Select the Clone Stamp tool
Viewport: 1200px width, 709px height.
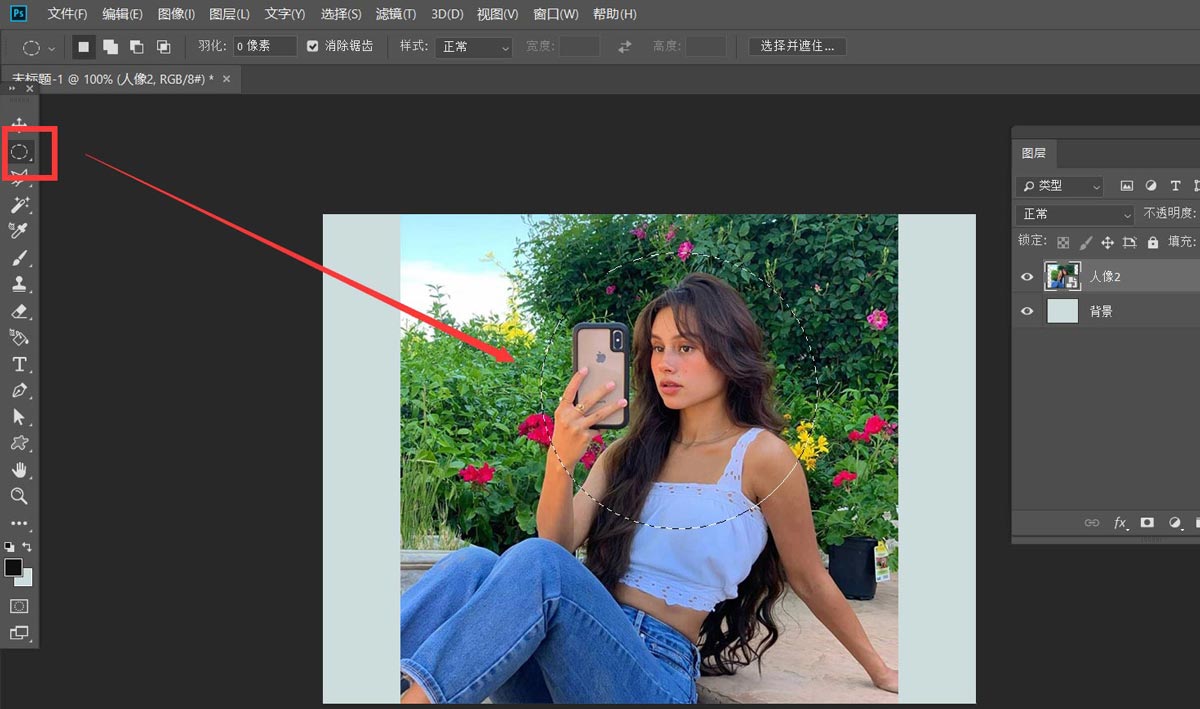(x=19, y=284)
